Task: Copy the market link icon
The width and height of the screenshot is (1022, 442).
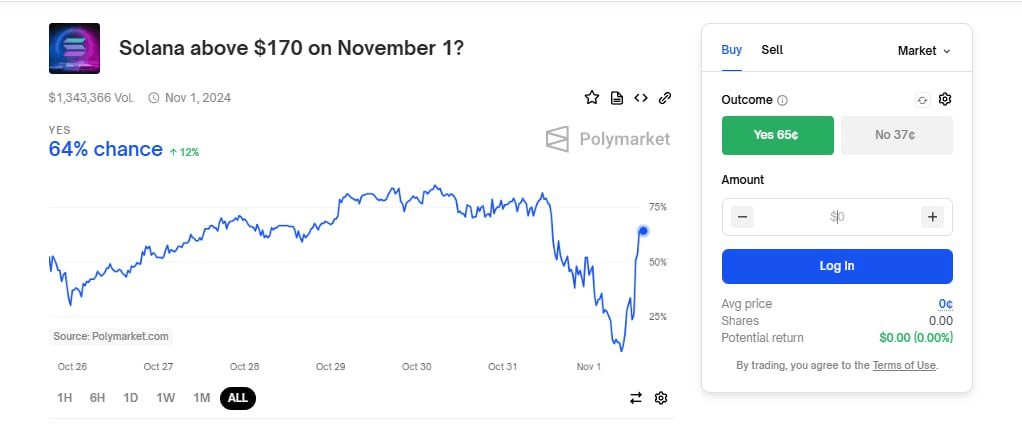Action: pos(665,98)
